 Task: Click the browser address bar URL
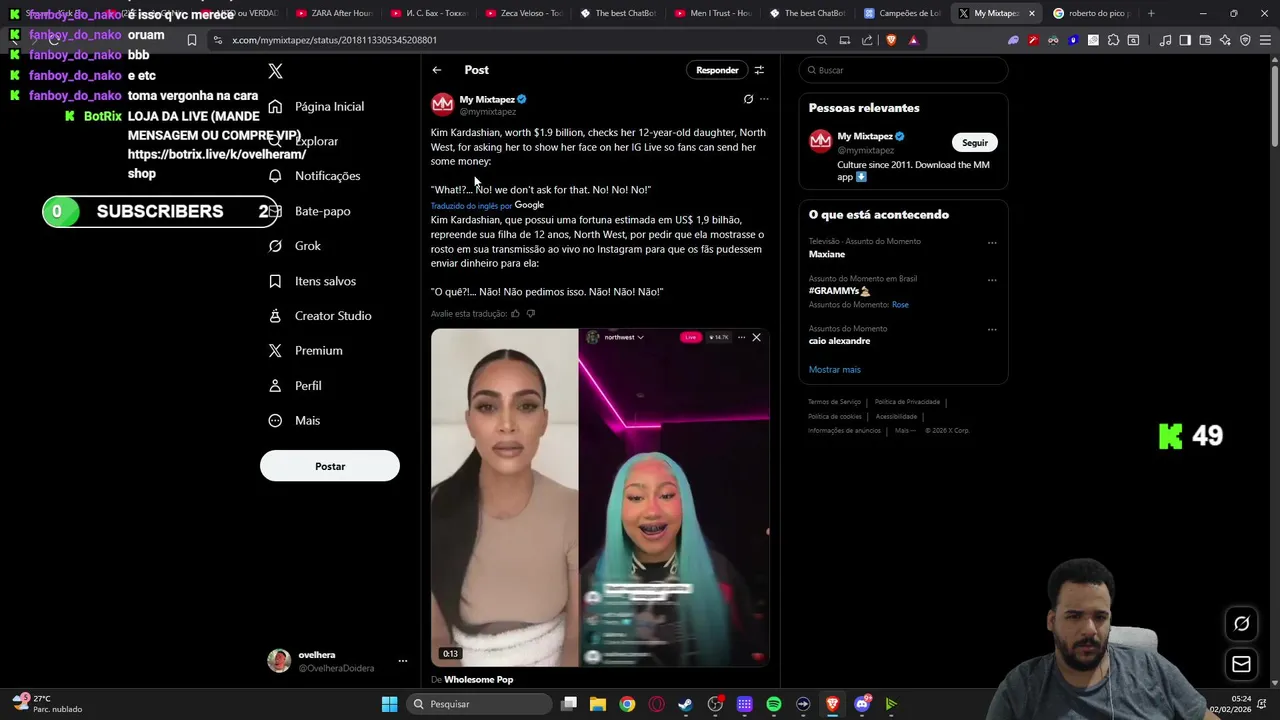334,40
